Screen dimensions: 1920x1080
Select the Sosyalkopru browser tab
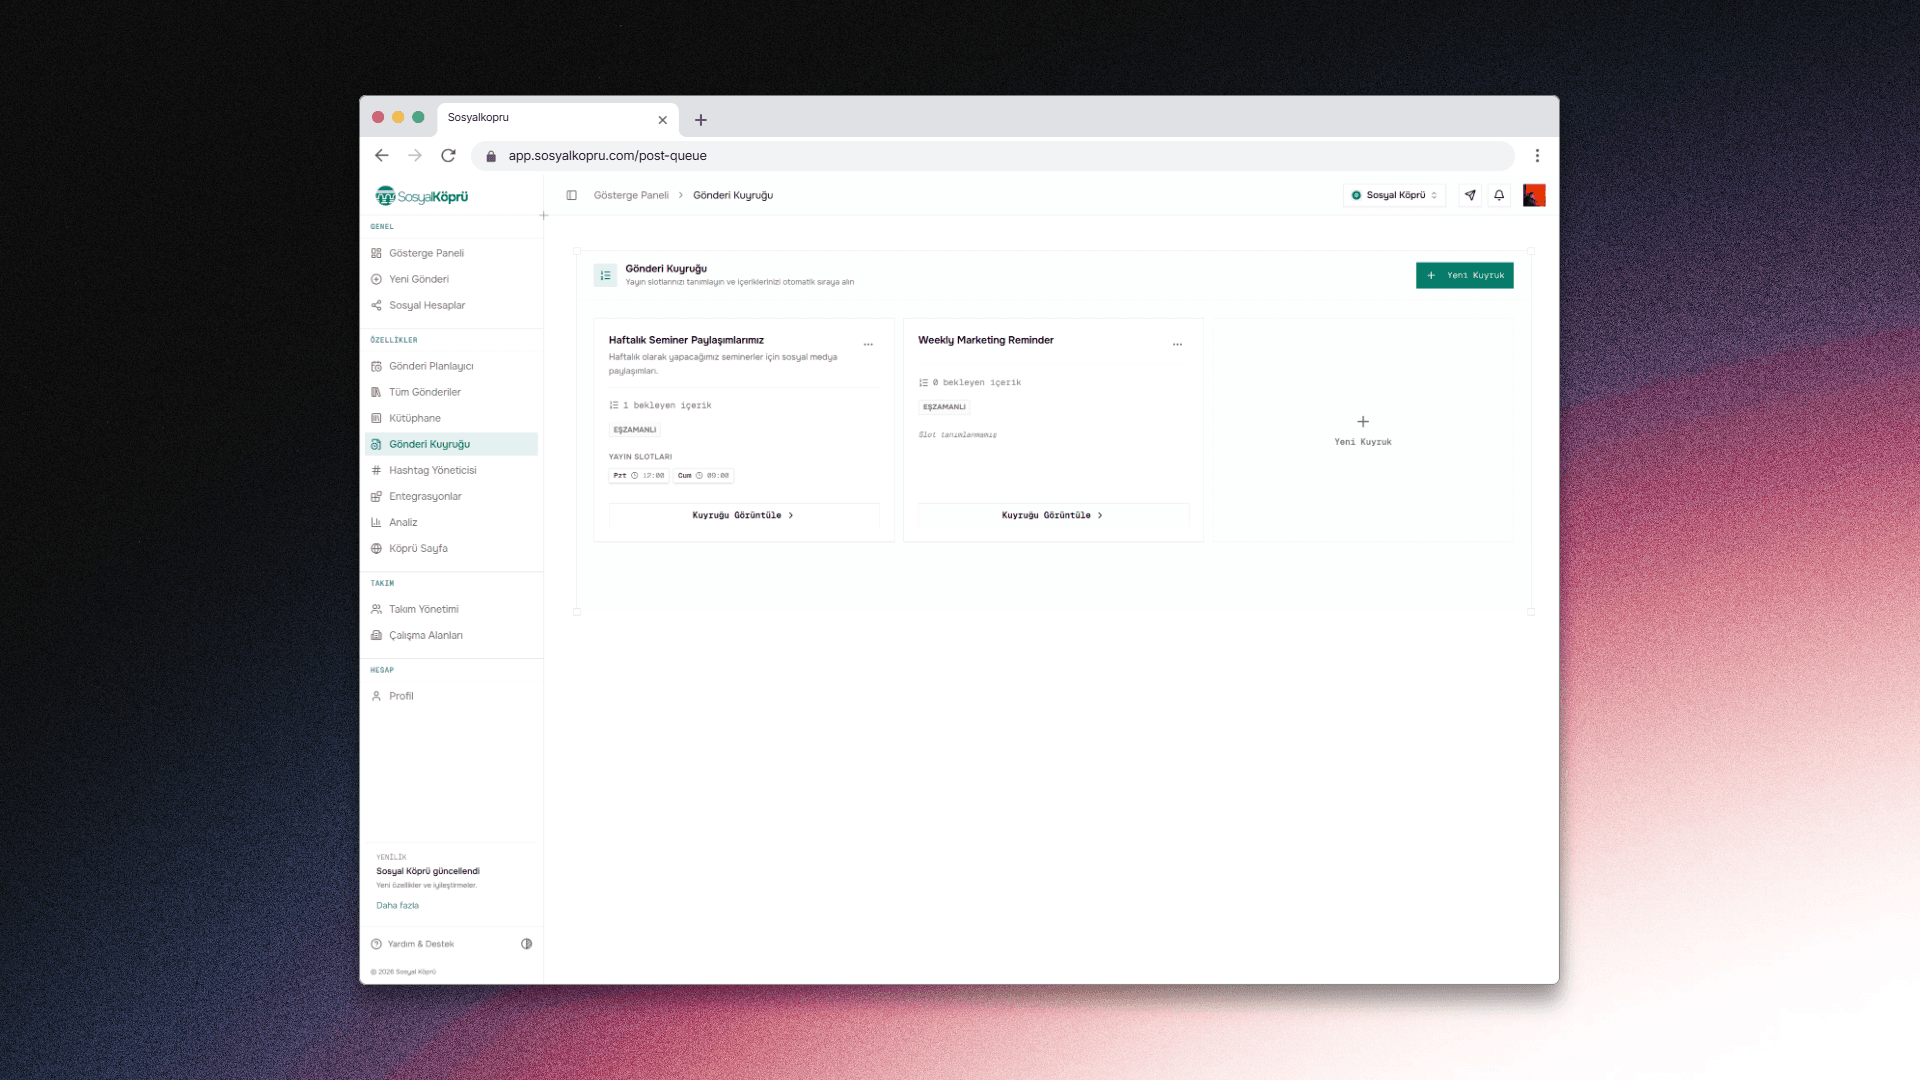(x=558, y=119)
